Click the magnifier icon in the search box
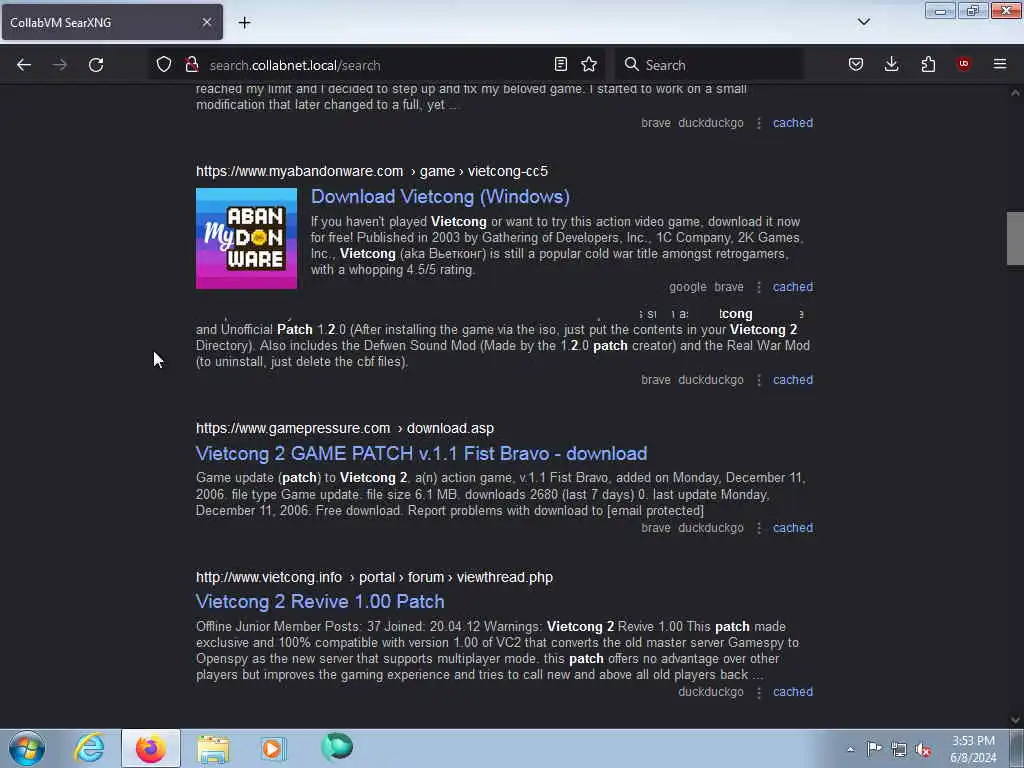This screenshot has height=768, width=1024. pos(631,64)
